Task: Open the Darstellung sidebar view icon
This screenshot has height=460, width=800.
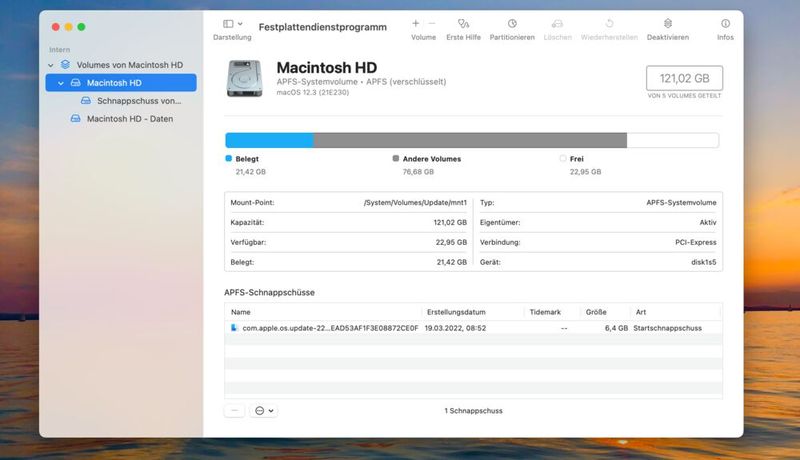Action: pos(228,23)
